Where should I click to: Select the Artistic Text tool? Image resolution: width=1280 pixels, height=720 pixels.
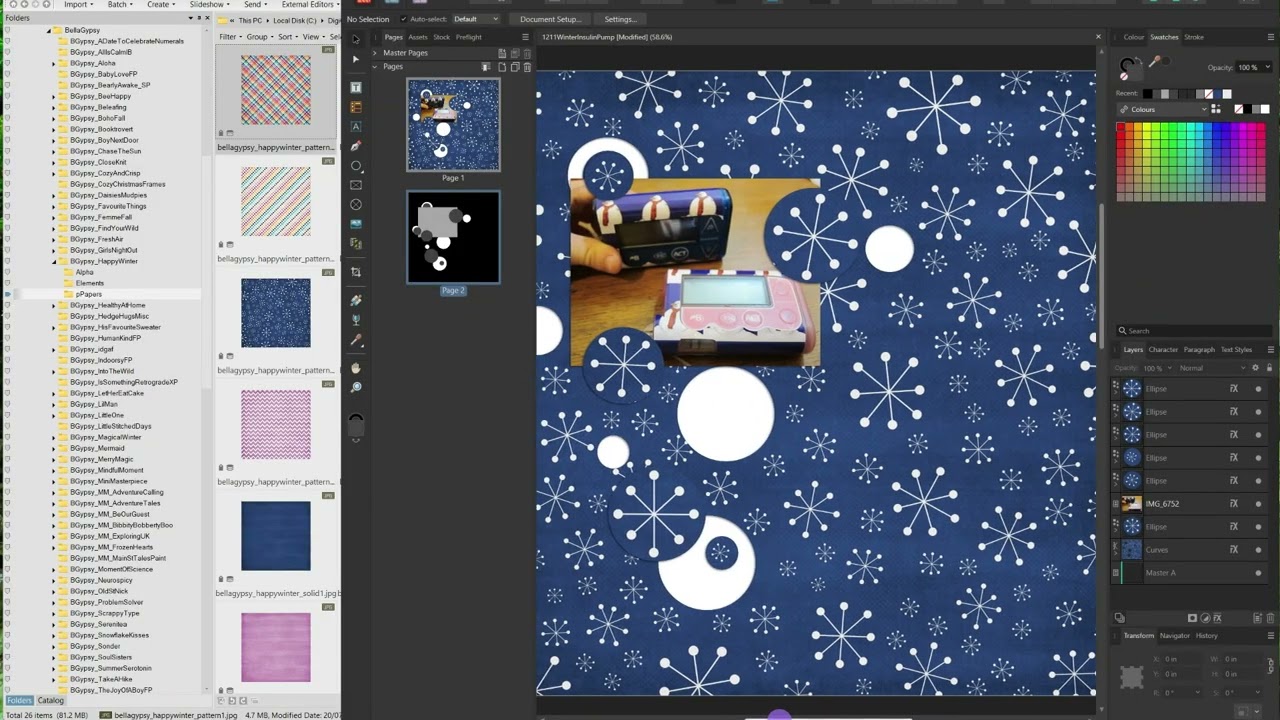click(x=356, y=127)
